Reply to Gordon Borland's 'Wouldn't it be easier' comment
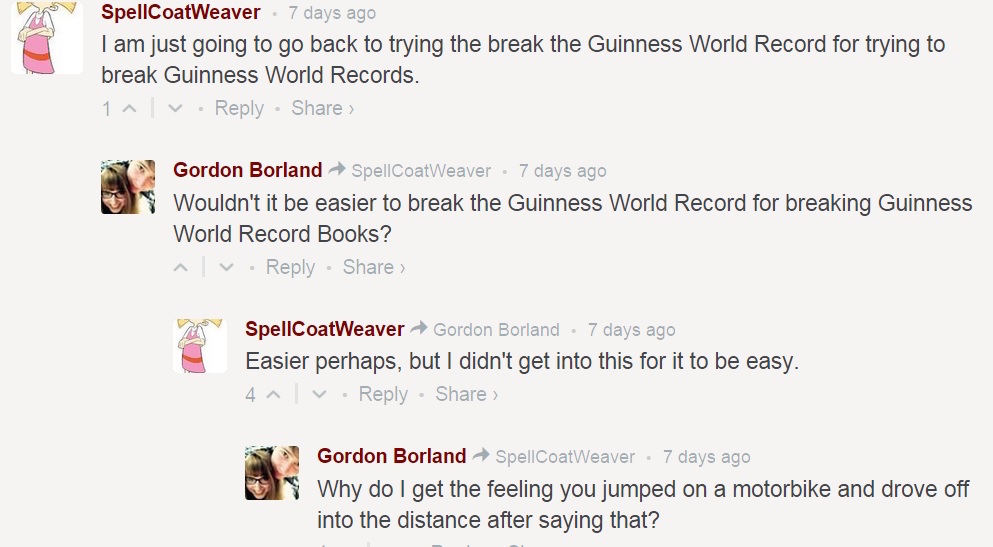The height and width of the screenshot is (547, 993). (x=291, y=267)
